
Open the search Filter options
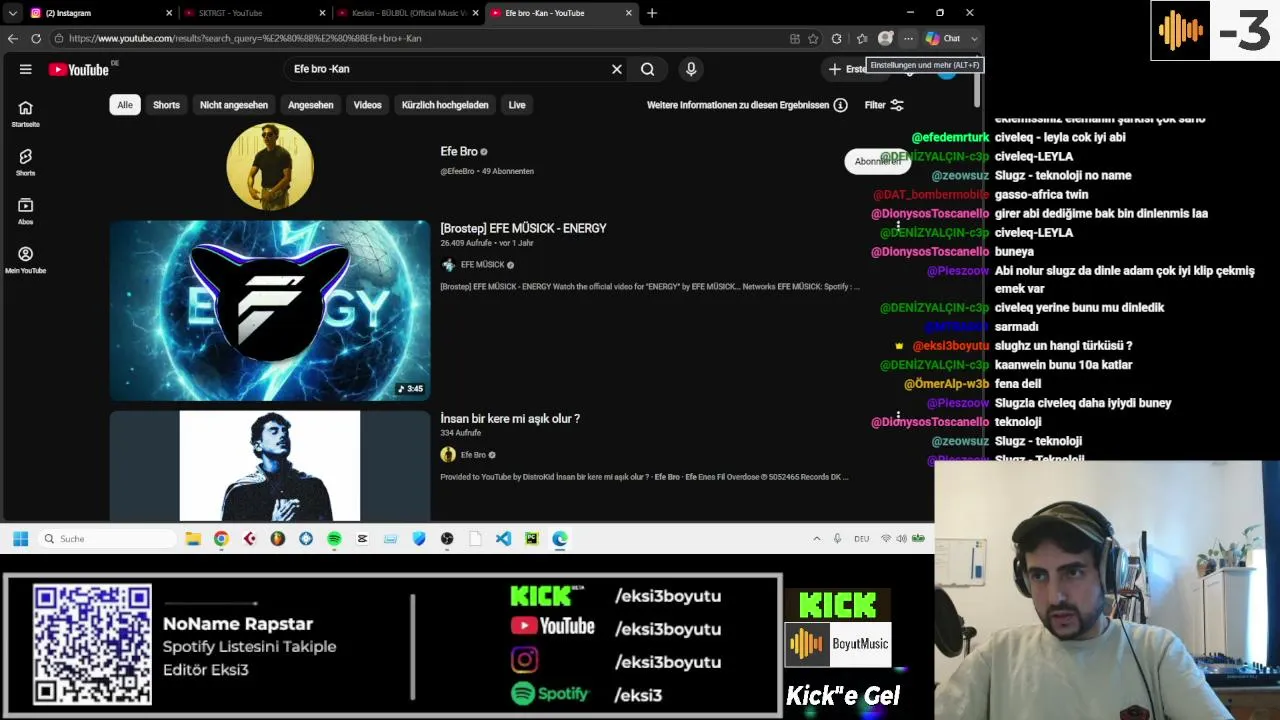point(884,105)
